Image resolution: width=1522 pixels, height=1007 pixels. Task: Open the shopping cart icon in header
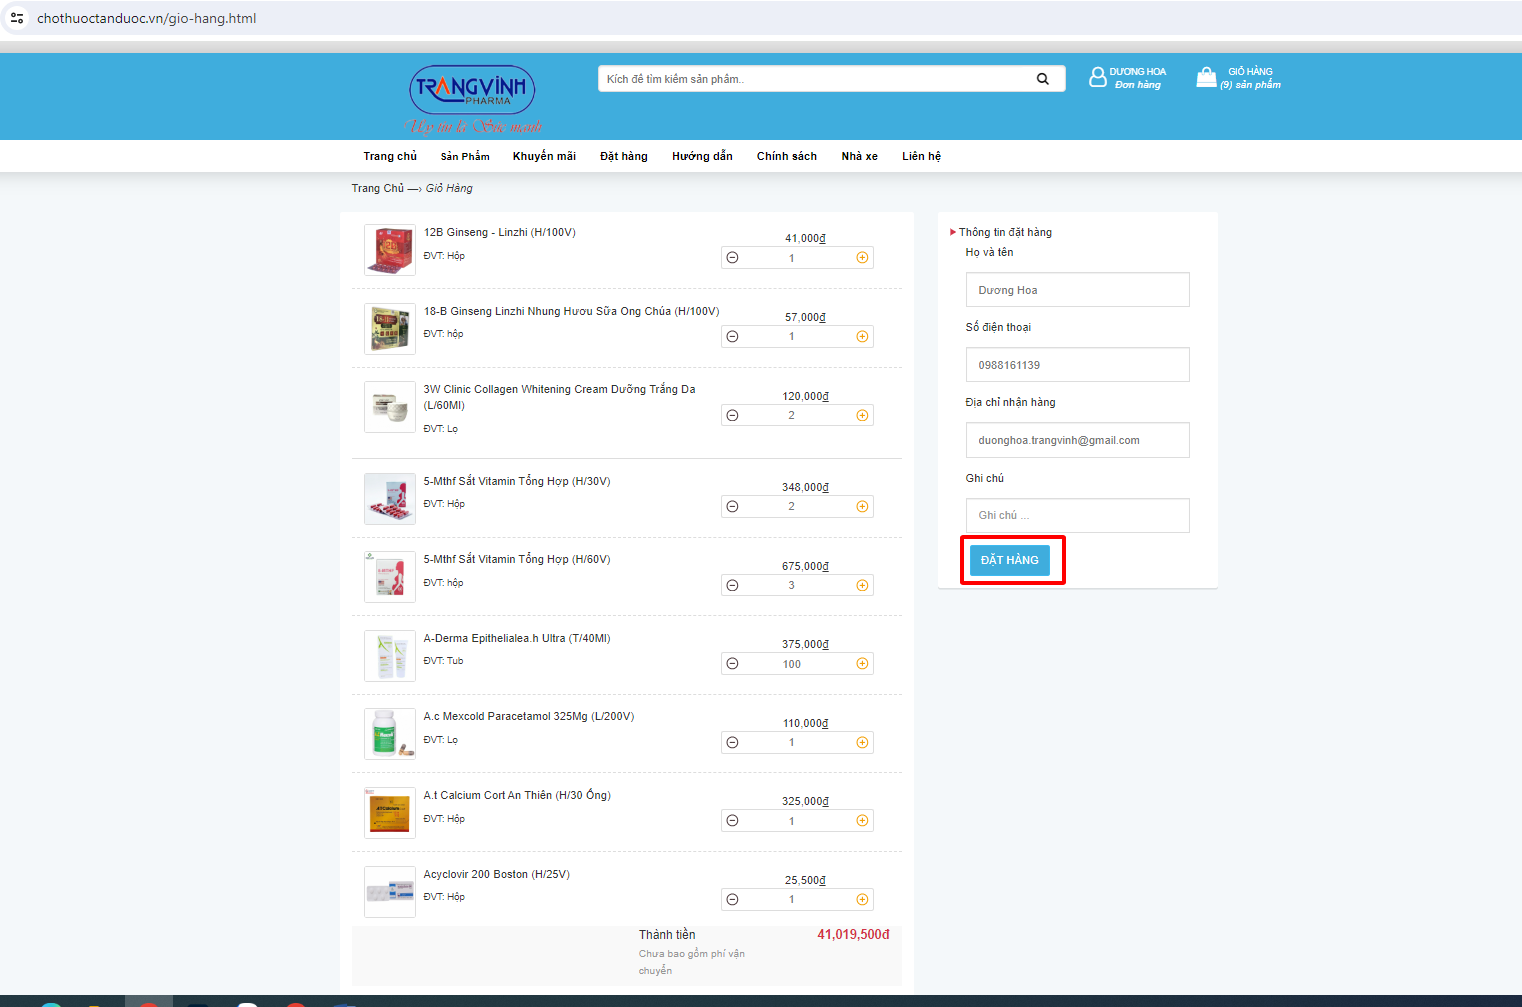[1207, 78]
